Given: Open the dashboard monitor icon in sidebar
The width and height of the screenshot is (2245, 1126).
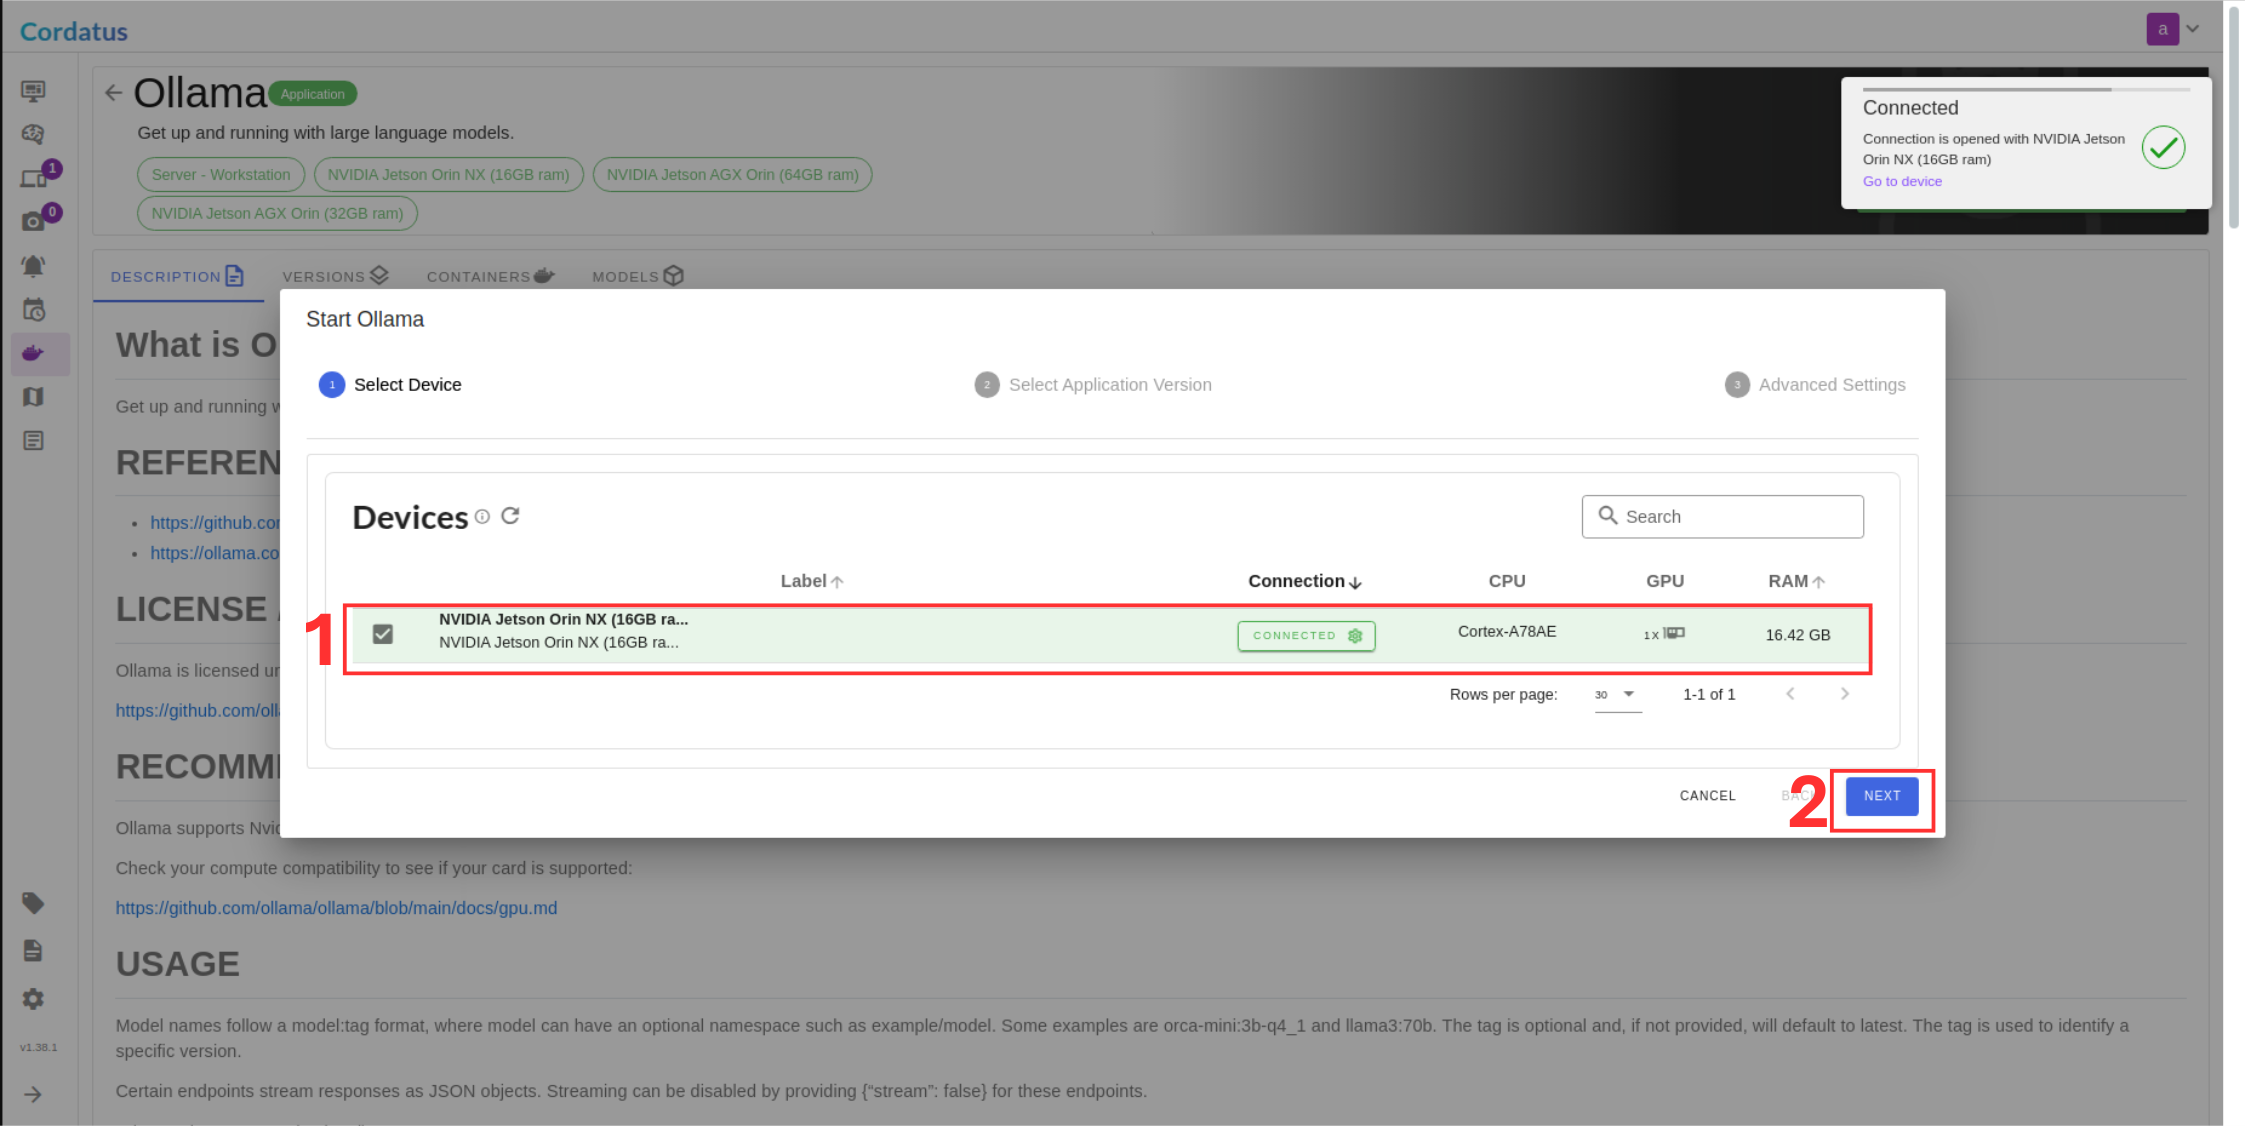Looking at the screenshot, I should 33,91.
